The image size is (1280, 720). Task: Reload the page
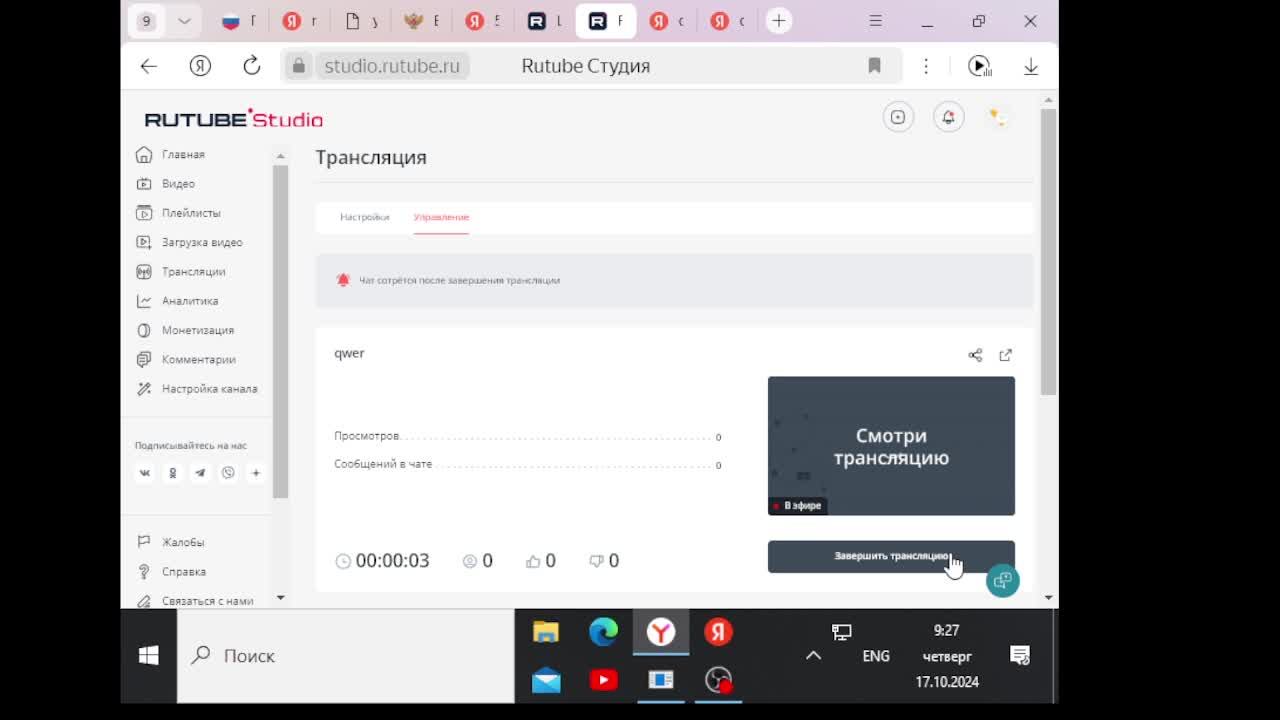coord(252,66)
